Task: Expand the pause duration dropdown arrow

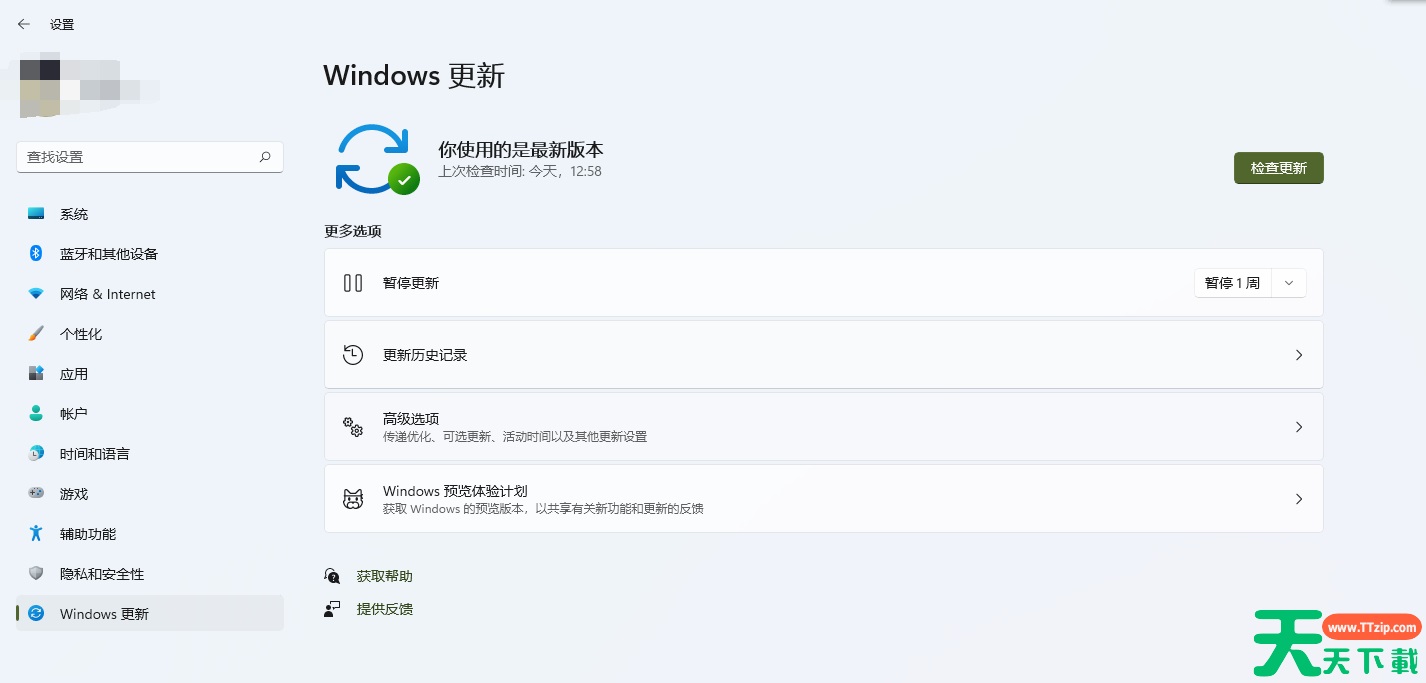Action: (x=1289, y=283)
